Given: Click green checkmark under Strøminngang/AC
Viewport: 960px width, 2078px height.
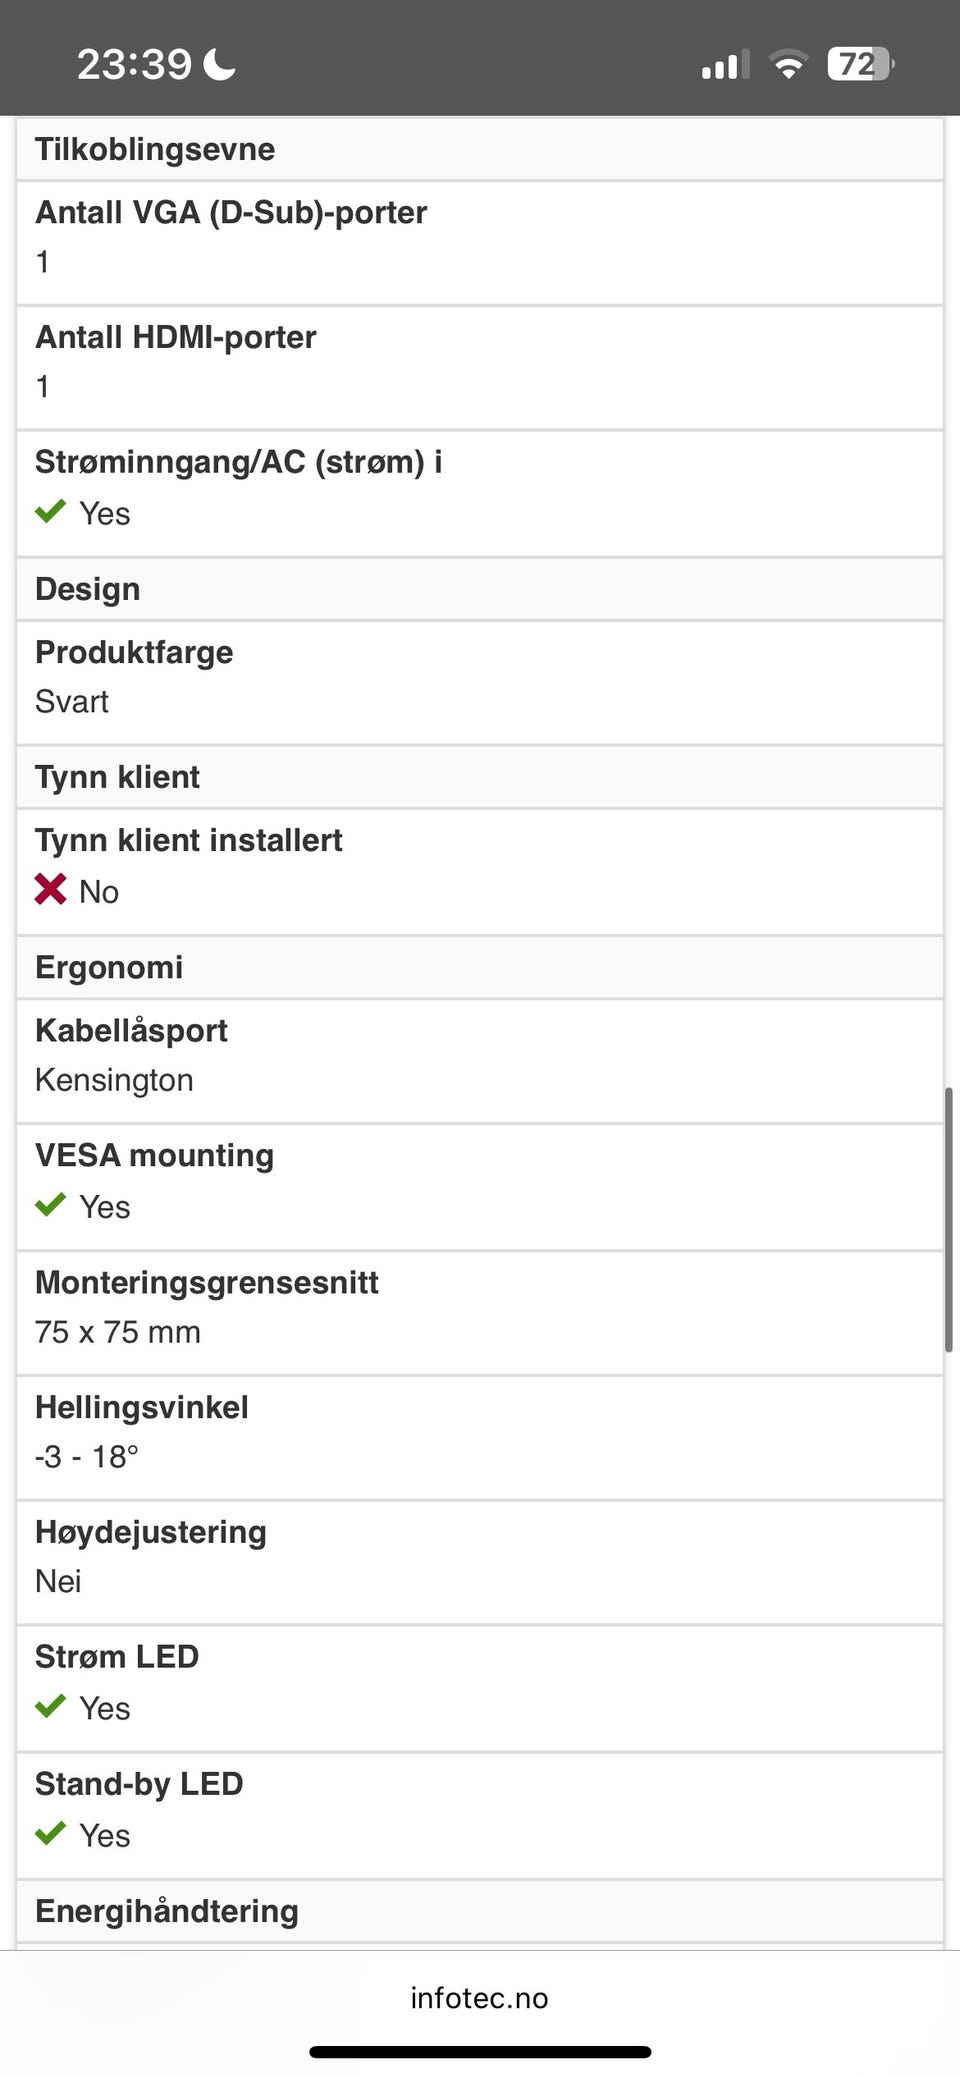Looking at the screenshot, I should coord(50,512).
